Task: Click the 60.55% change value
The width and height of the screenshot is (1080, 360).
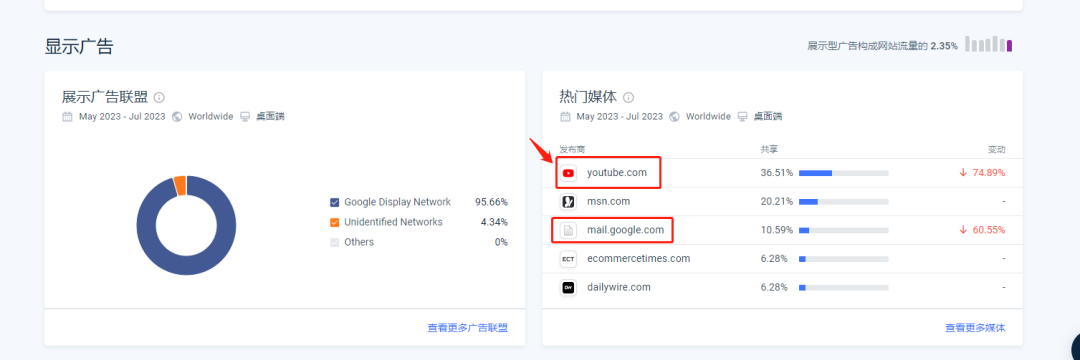Action: tap(988, 230)
